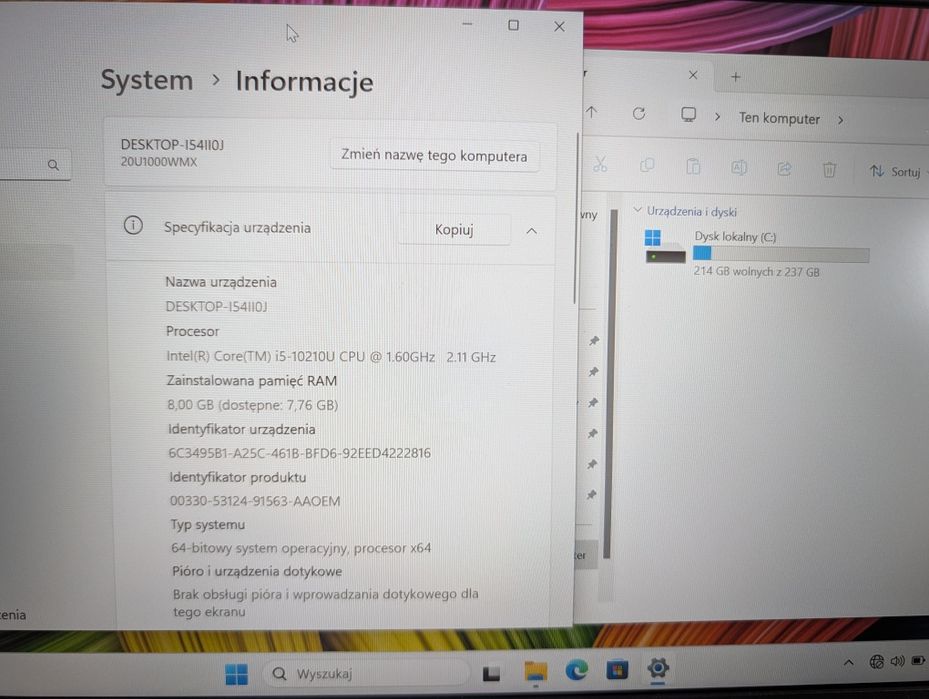The width and height of the screenshot is (929, 699).
Task: Click the Share icon in Explorer toolbar
Action: [x=784, y=169]
